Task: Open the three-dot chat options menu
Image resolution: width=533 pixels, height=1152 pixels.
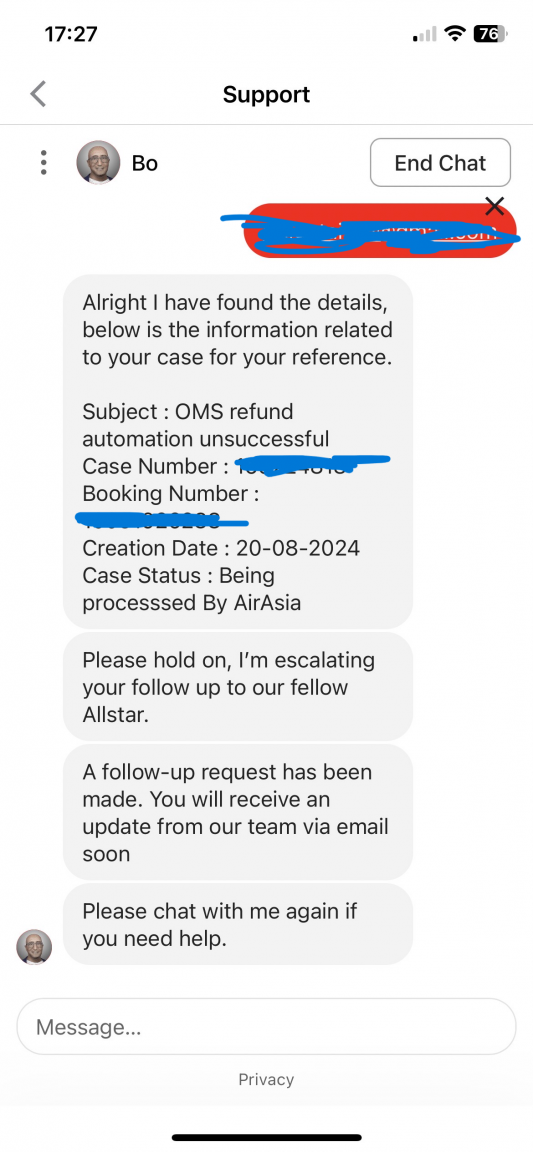Action: pyautogui.click(x=44, y=162)
